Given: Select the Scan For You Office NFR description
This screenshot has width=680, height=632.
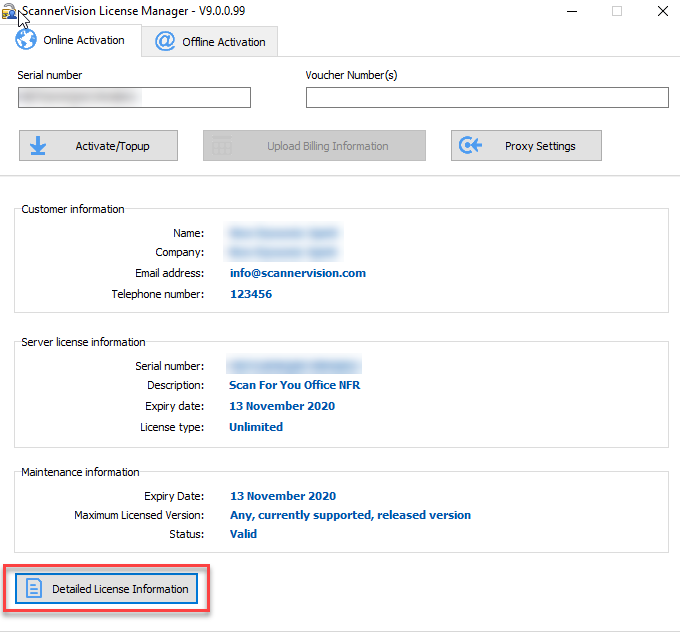Looking at the screenshot, I should point(295,386).
